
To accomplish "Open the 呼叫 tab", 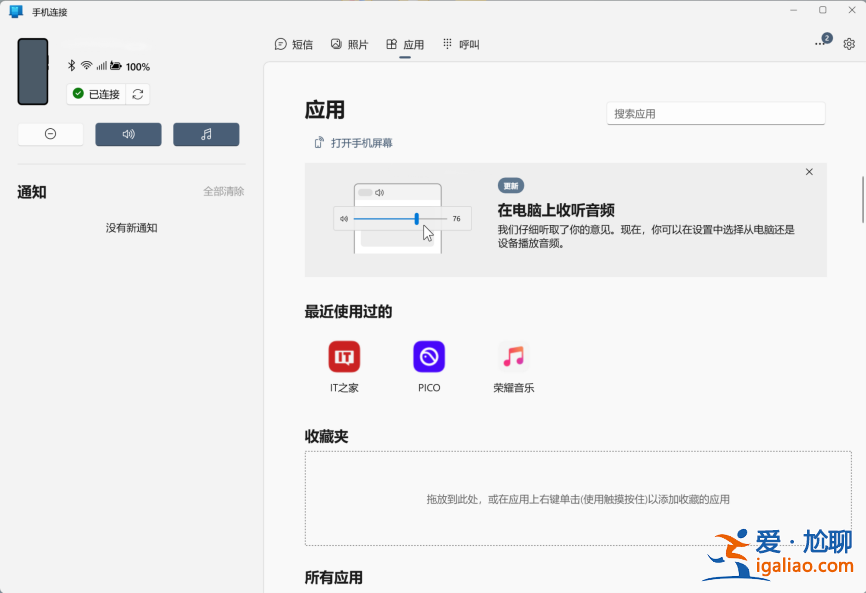I will click(x=460, y=44).
